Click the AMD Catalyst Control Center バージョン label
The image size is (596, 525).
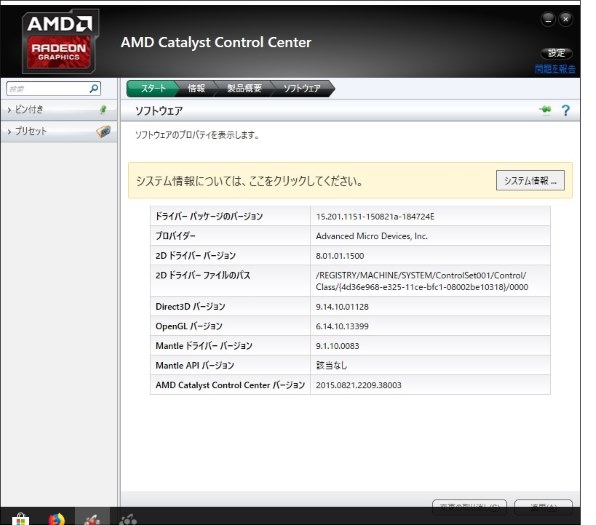(230, 385)
